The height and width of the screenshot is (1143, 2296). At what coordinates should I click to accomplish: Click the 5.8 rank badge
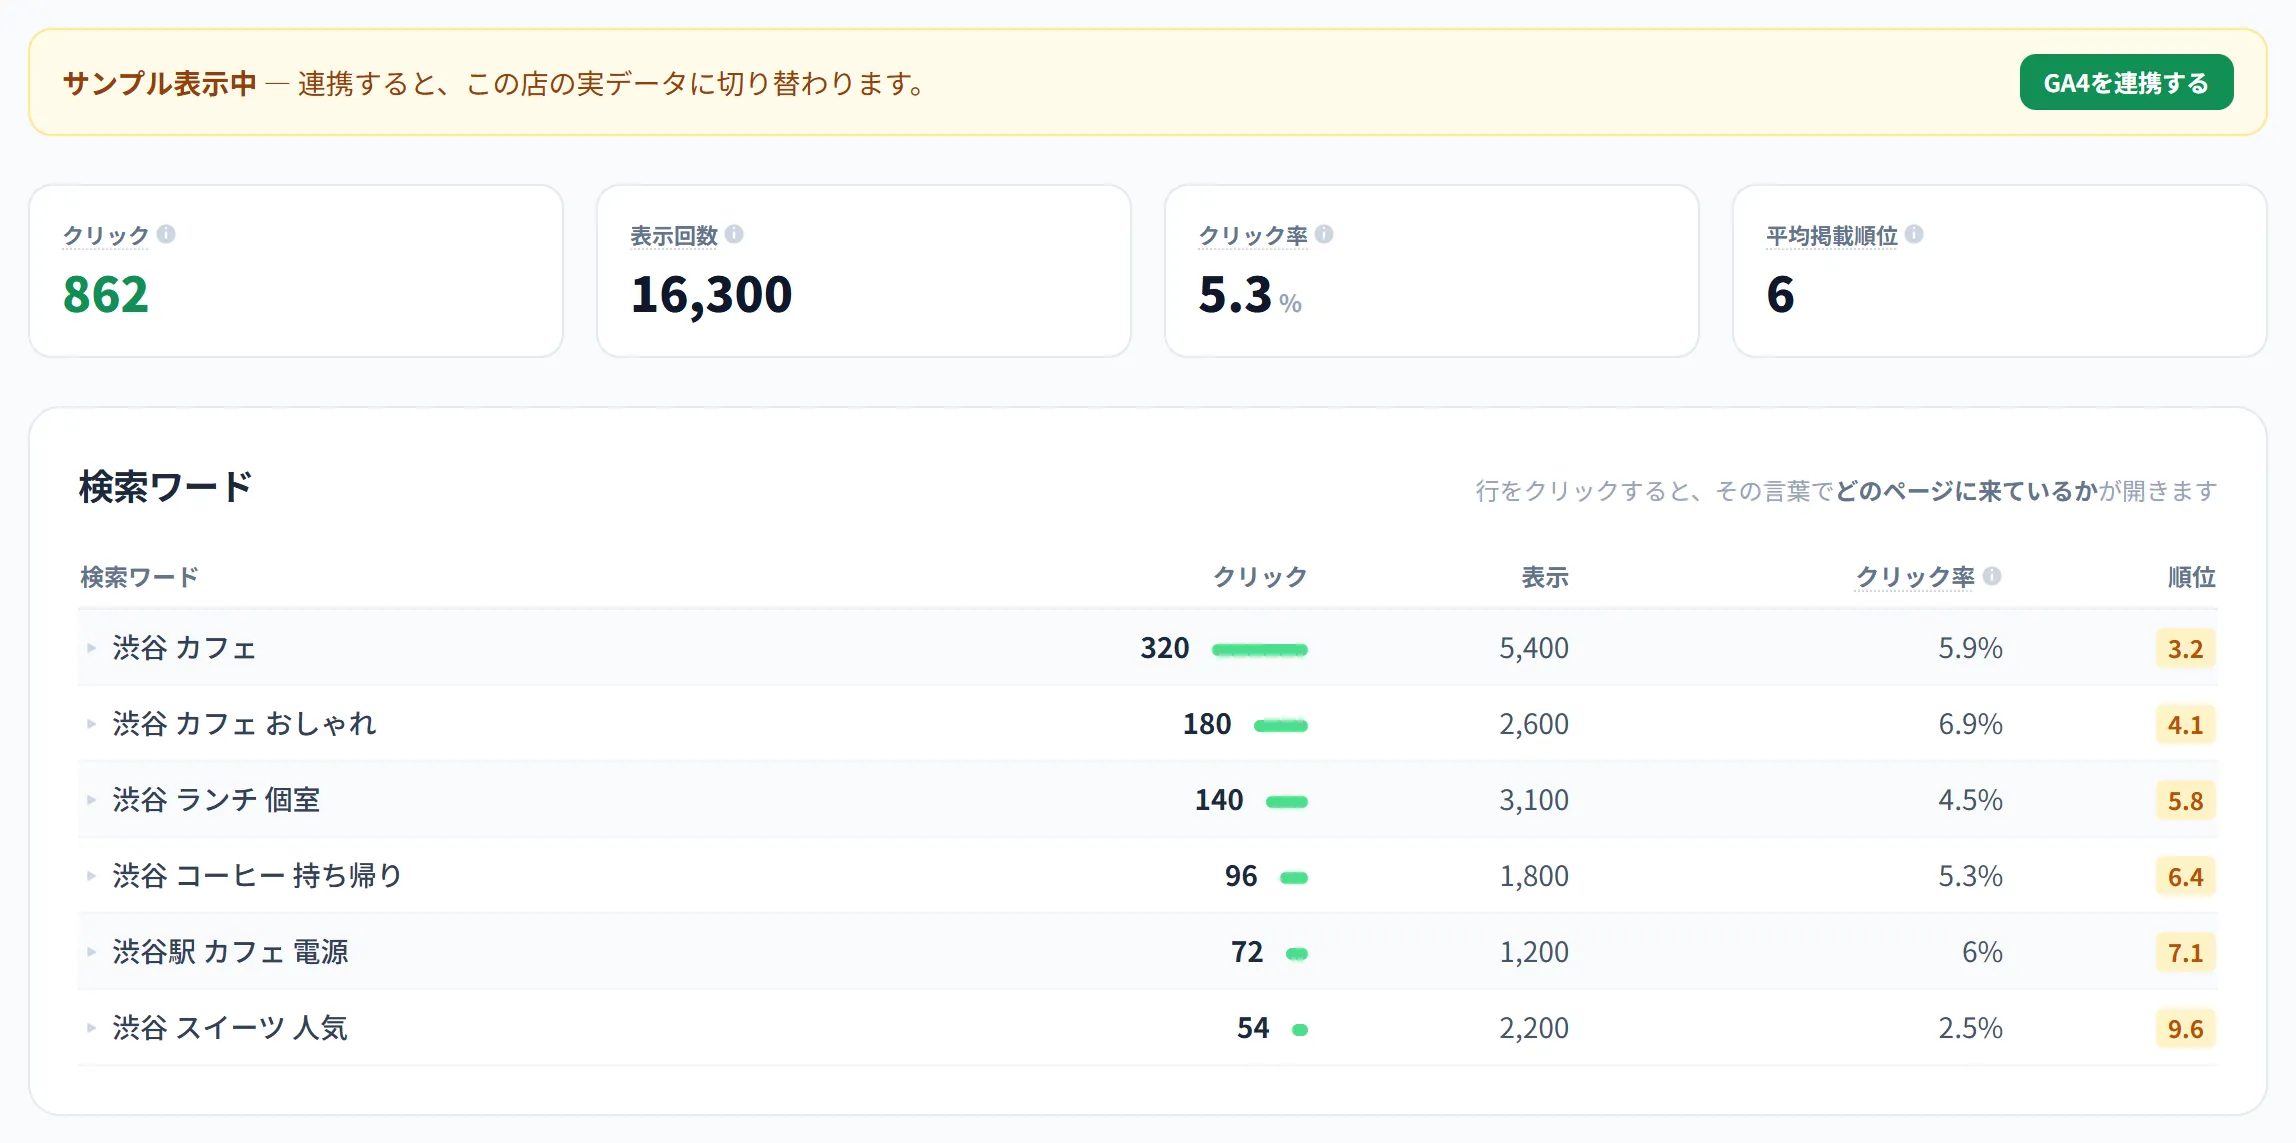tap(2186, 801)
